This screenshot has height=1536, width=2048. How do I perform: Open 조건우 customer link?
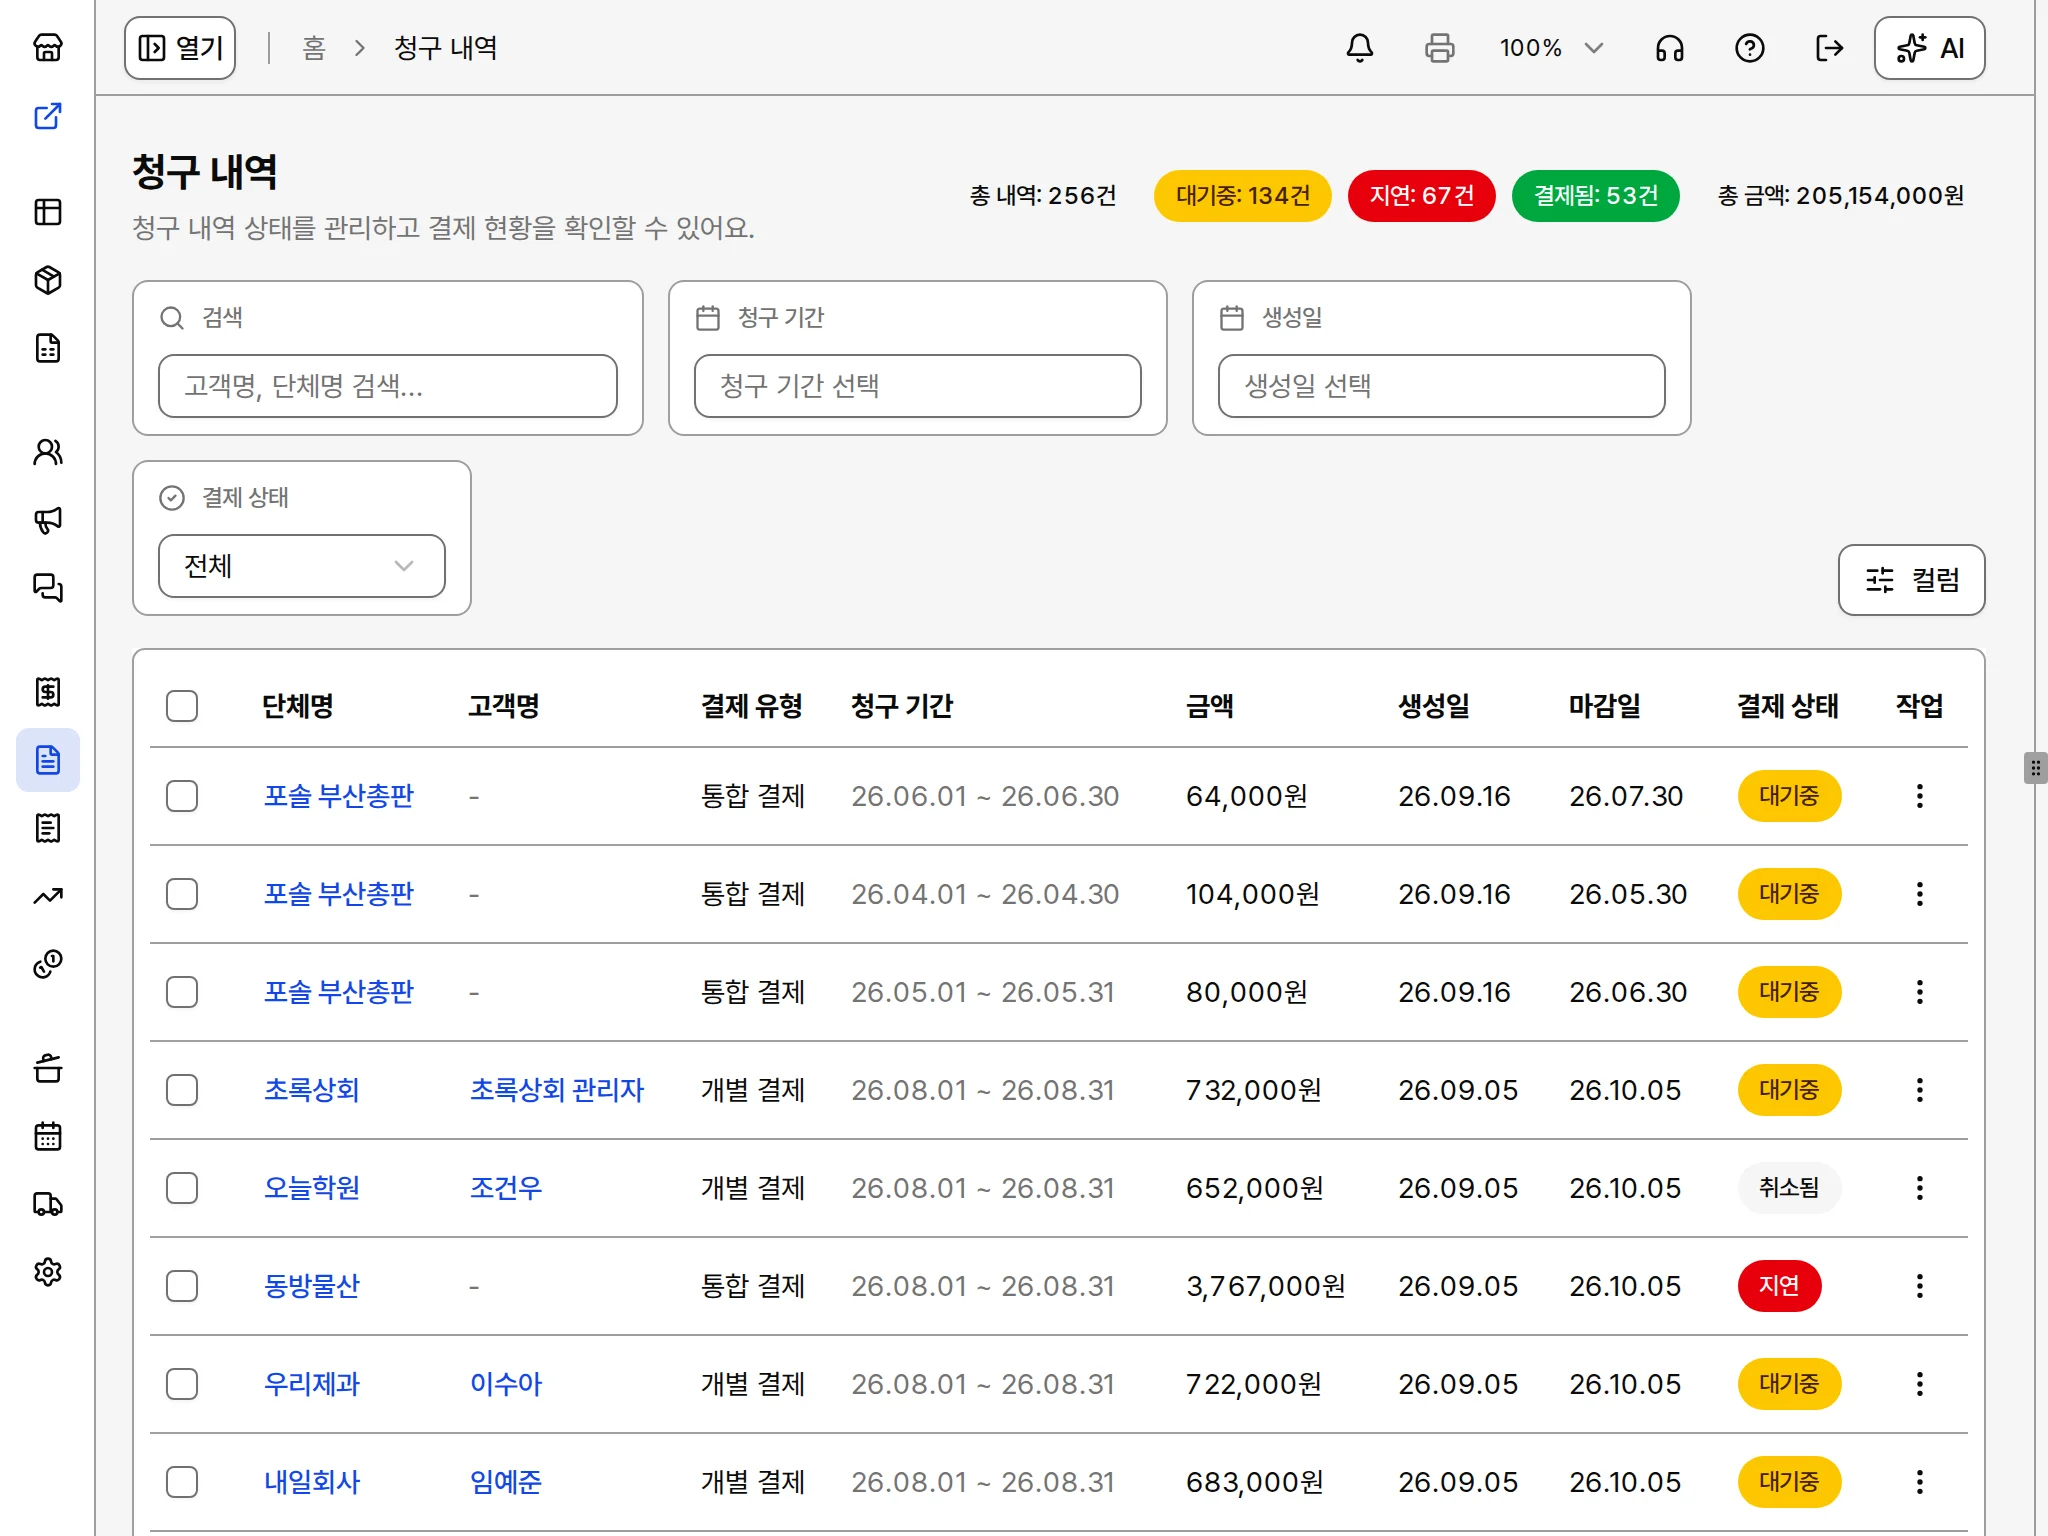click(x=506, y=1188)
